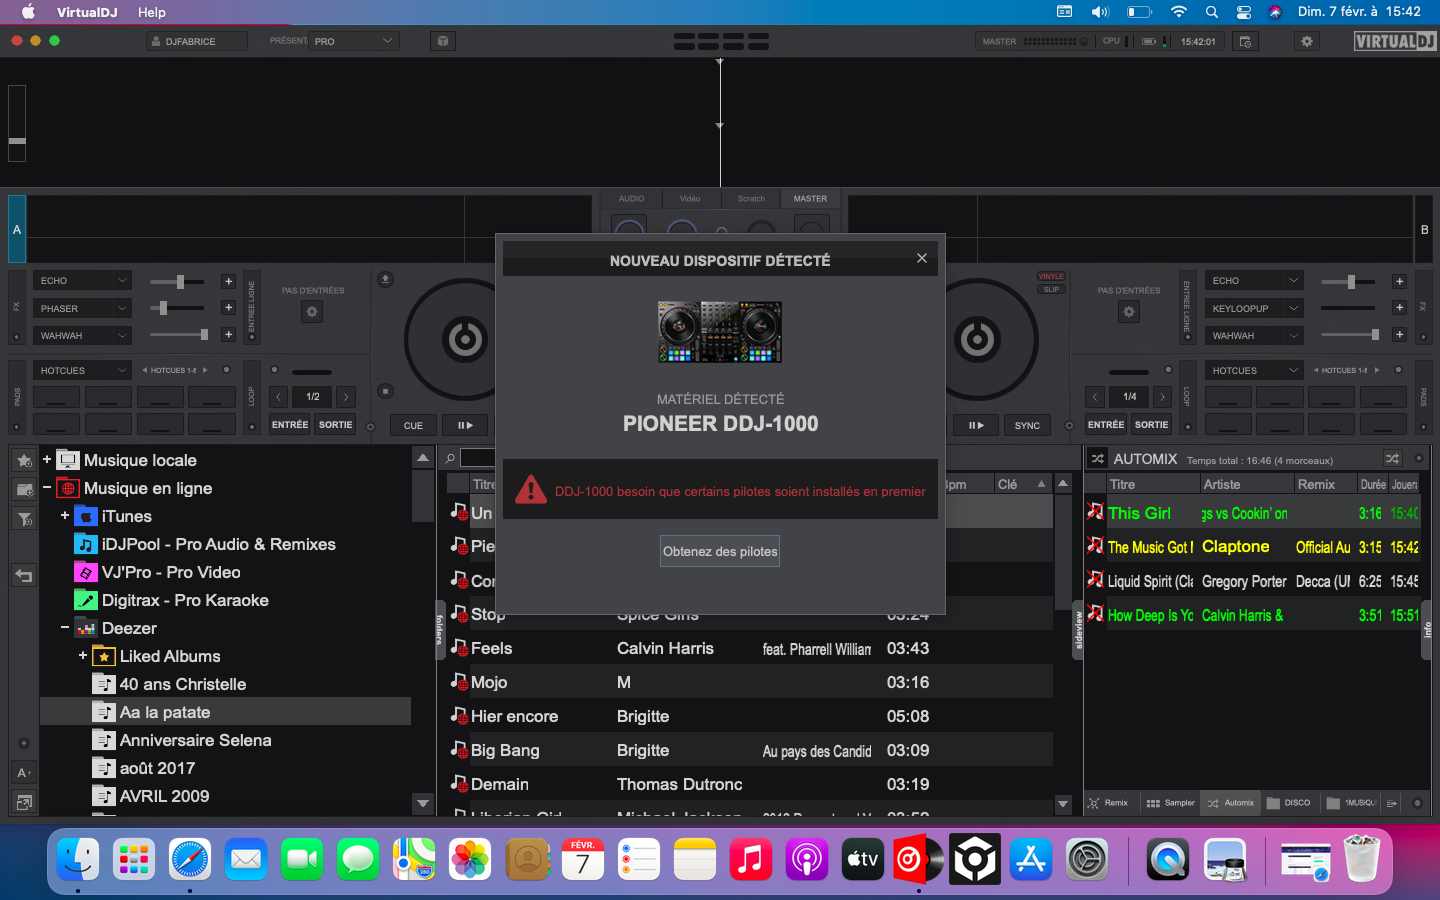Click left deck CUE button
This screenshot has width=1440, height=900.
(x=413, y=425)
